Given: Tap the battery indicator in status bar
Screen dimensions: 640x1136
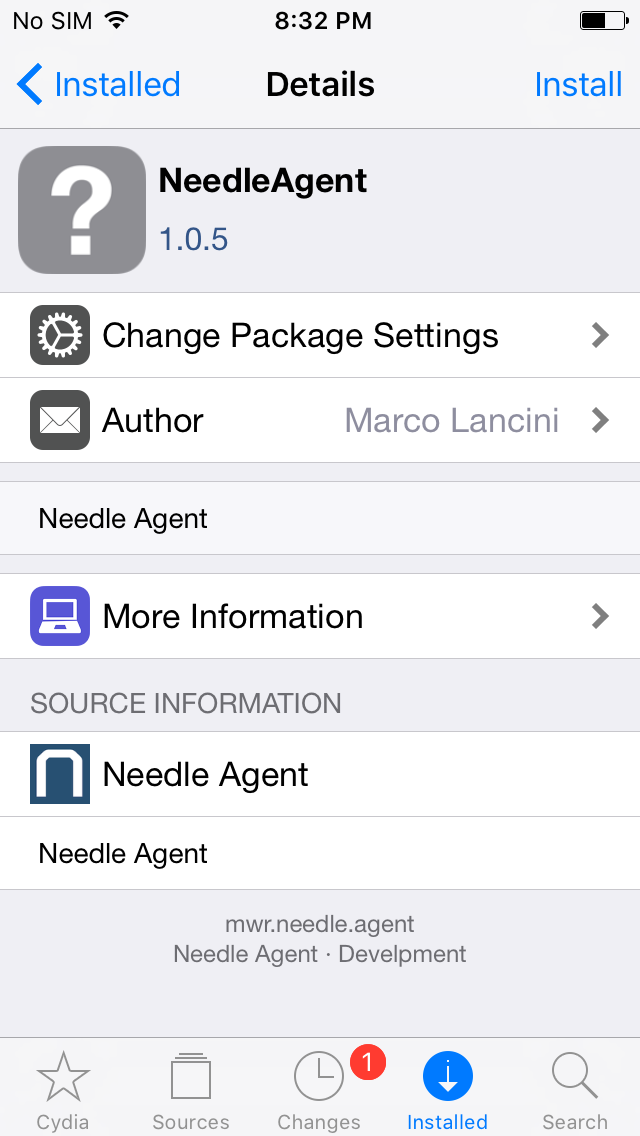Looking at the screenshot, I should 598,21.
